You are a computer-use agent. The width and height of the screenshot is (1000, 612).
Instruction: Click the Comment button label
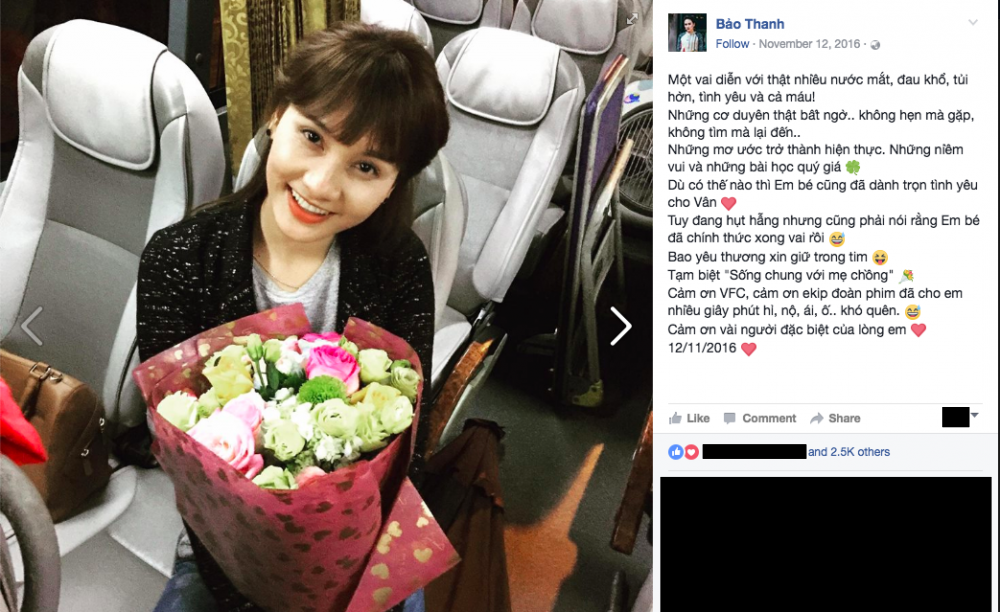coord(769,418)
